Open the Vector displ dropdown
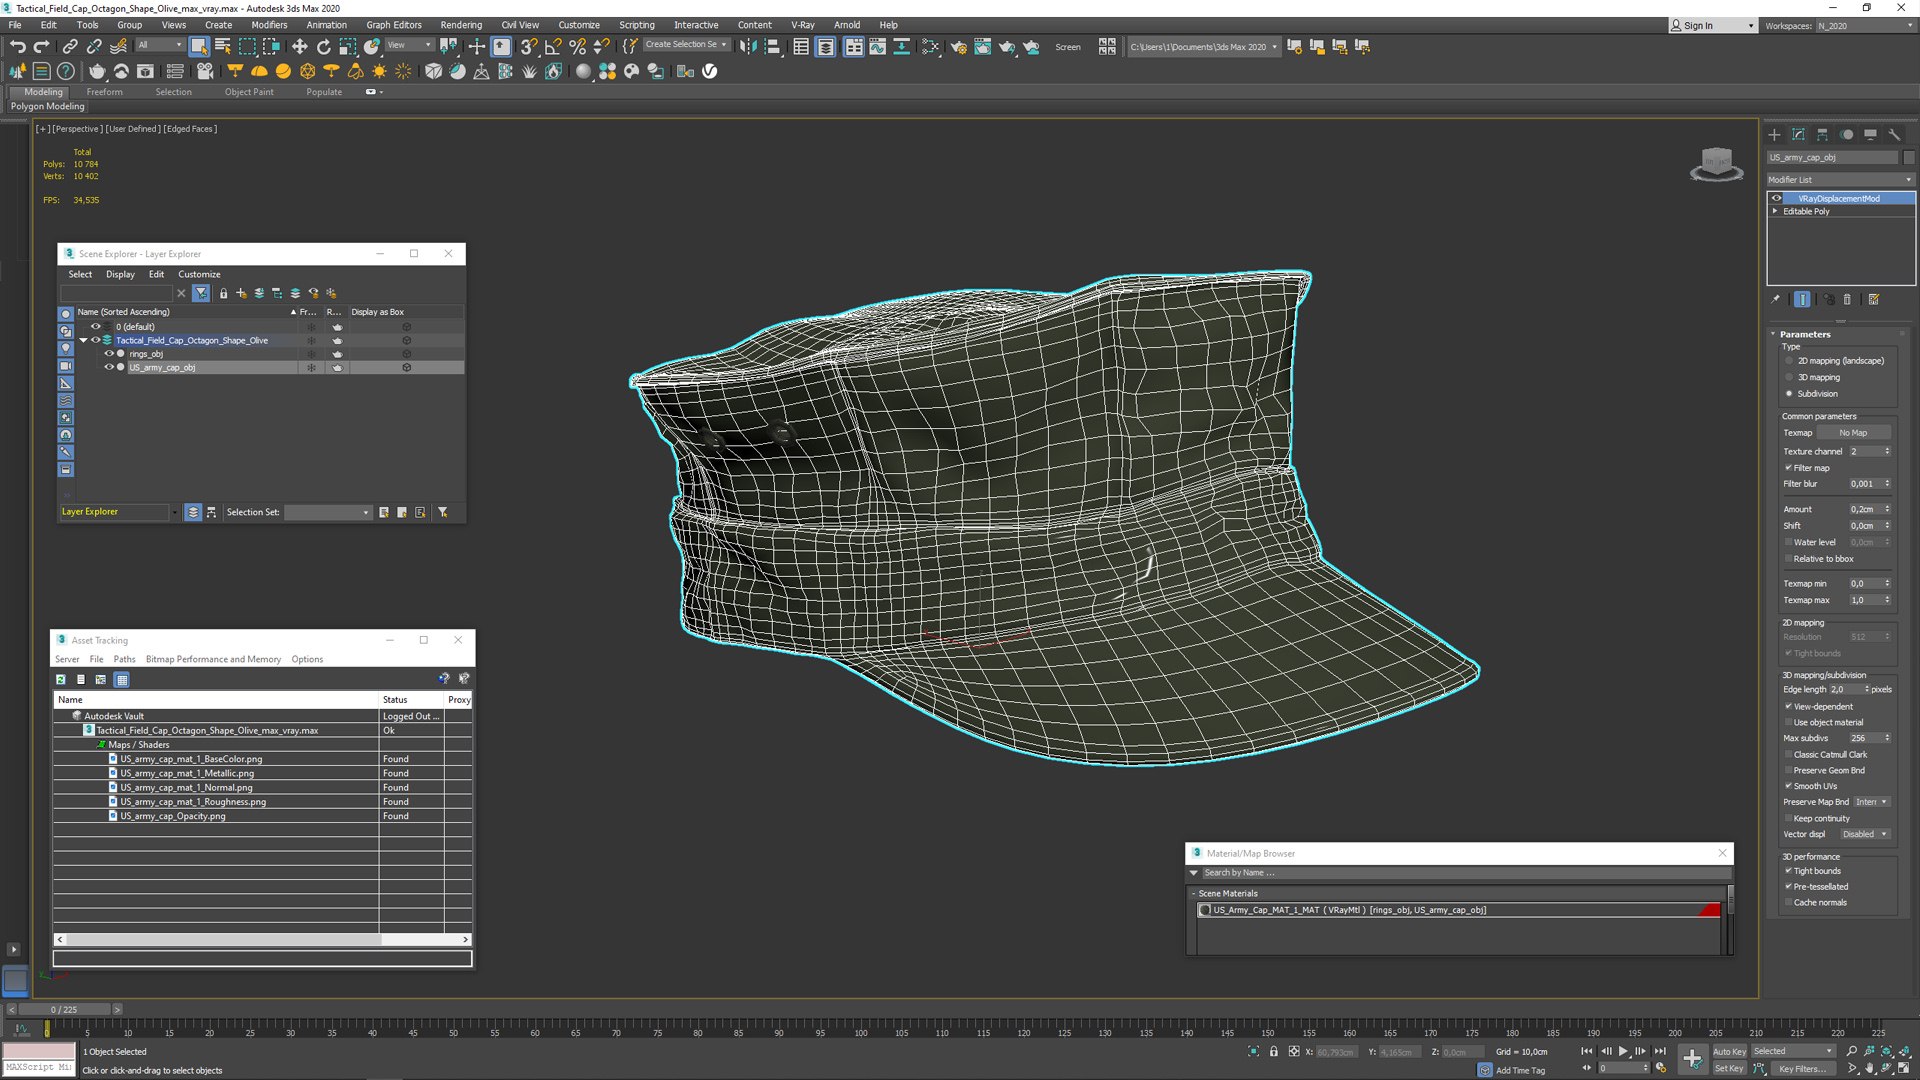The height and width of the screenshot is (1080, 1920). [1865, 834]
